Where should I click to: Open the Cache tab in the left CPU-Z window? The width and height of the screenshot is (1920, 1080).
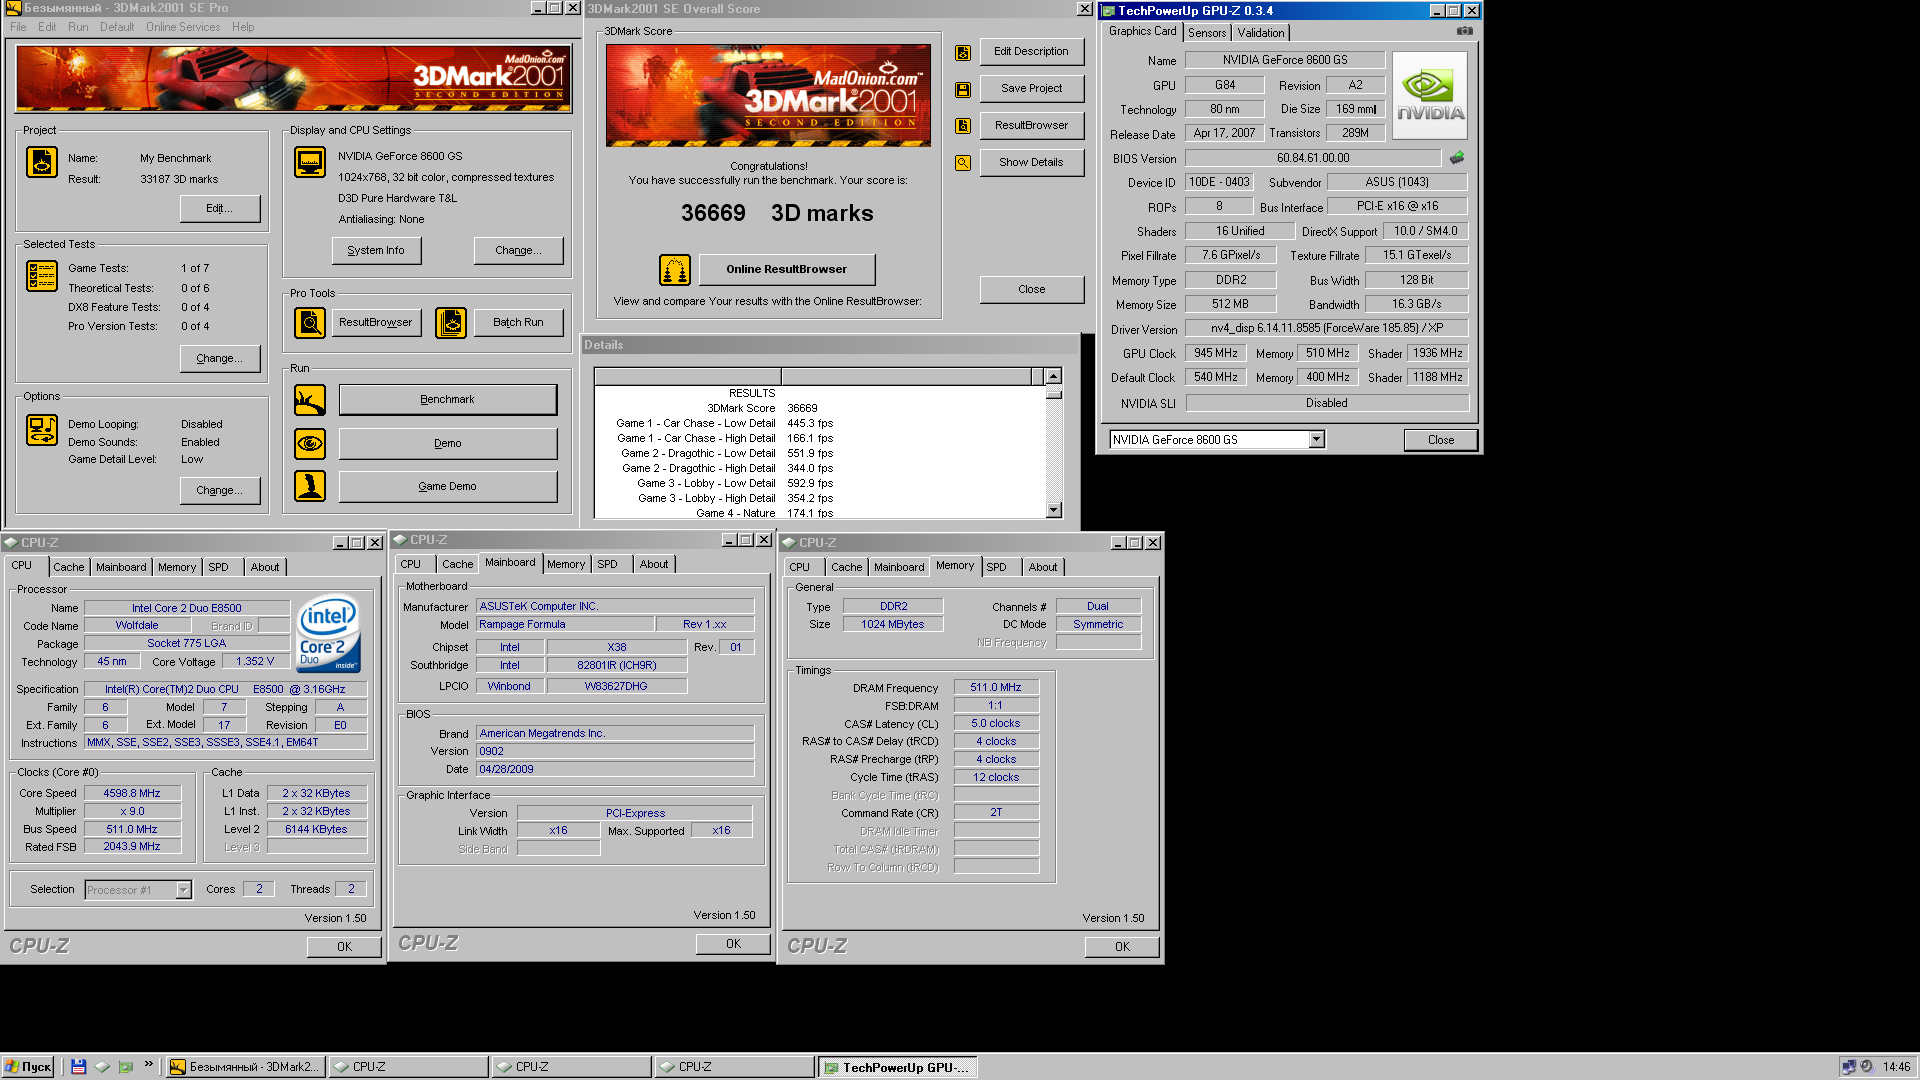click(x=69, y=567)
